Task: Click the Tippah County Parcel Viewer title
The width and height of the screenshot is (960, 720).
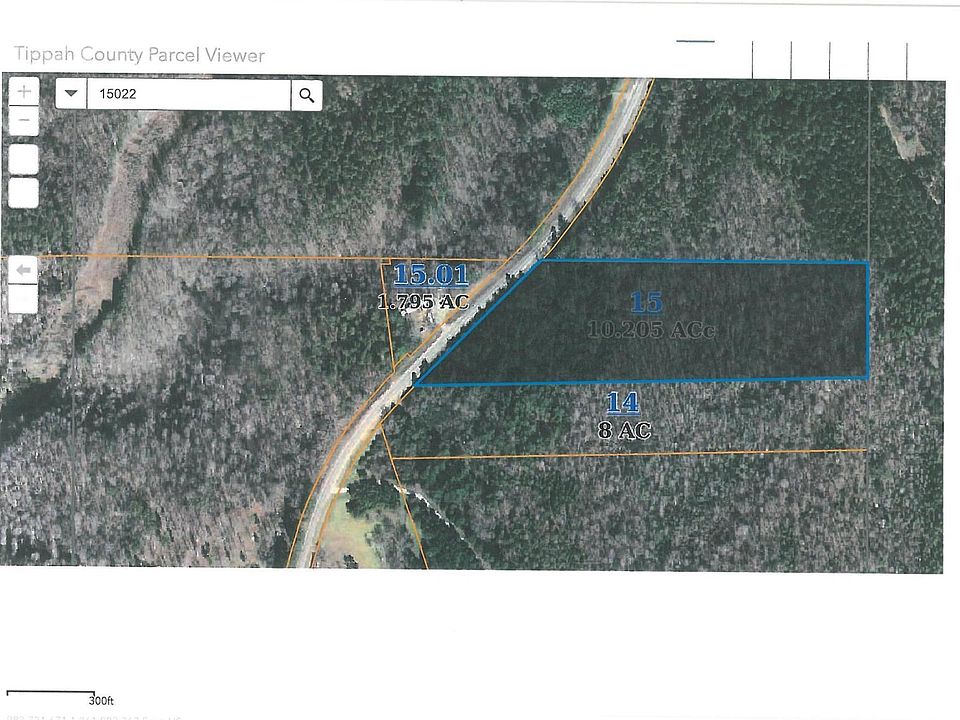Action: 139,54
